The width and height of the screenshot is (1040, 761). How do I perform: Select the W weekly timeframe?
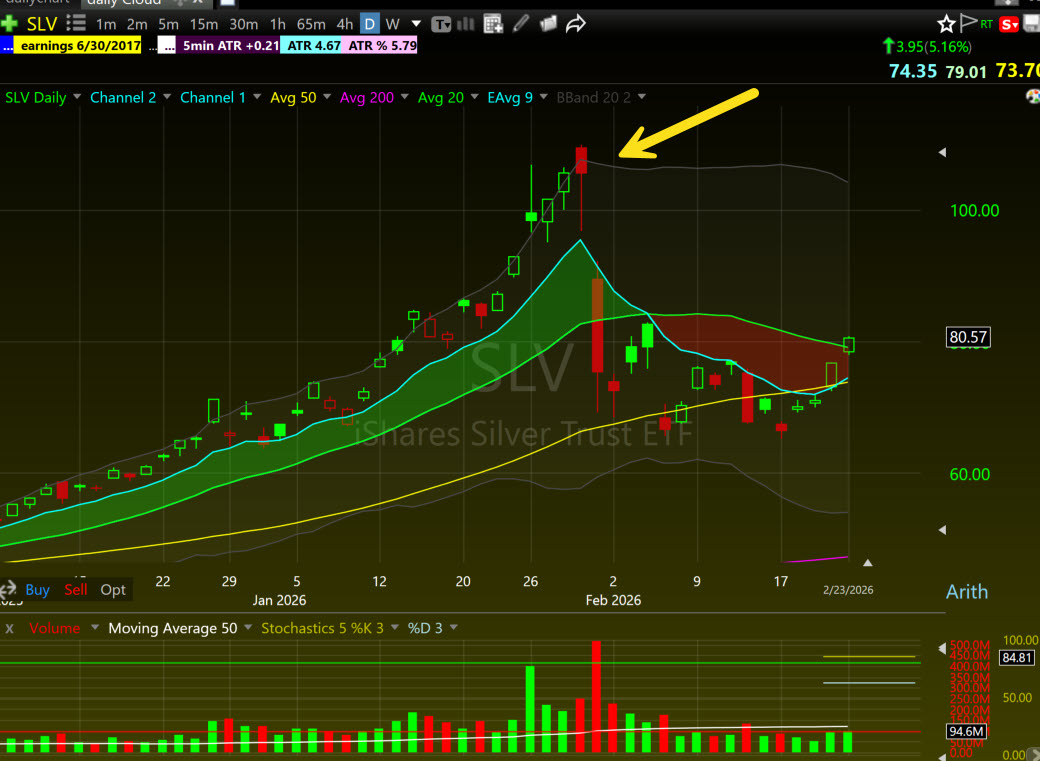point(393,25)
